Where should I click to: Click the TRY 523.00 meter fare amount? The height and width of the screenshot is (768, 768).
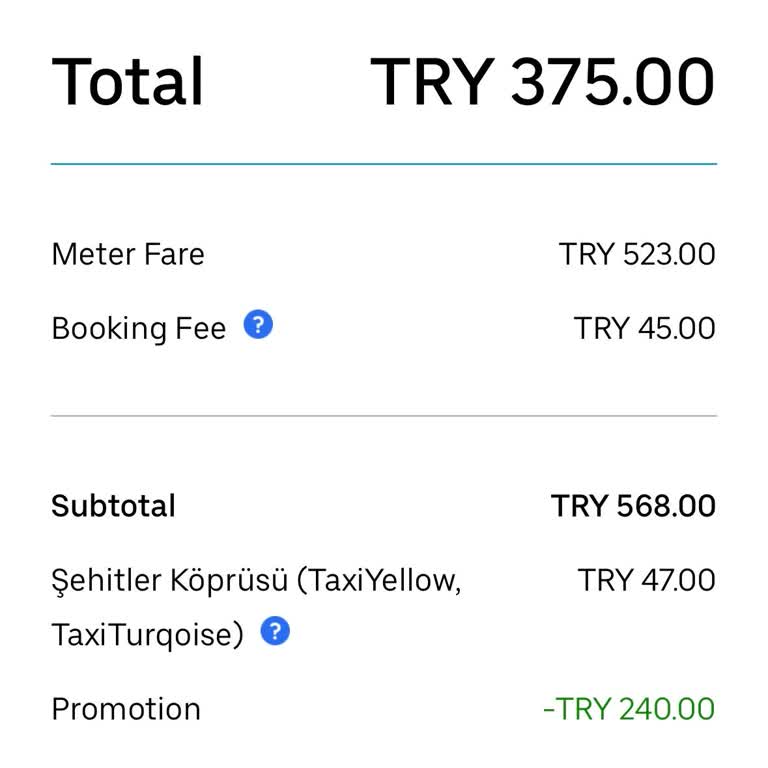point(637,254)
